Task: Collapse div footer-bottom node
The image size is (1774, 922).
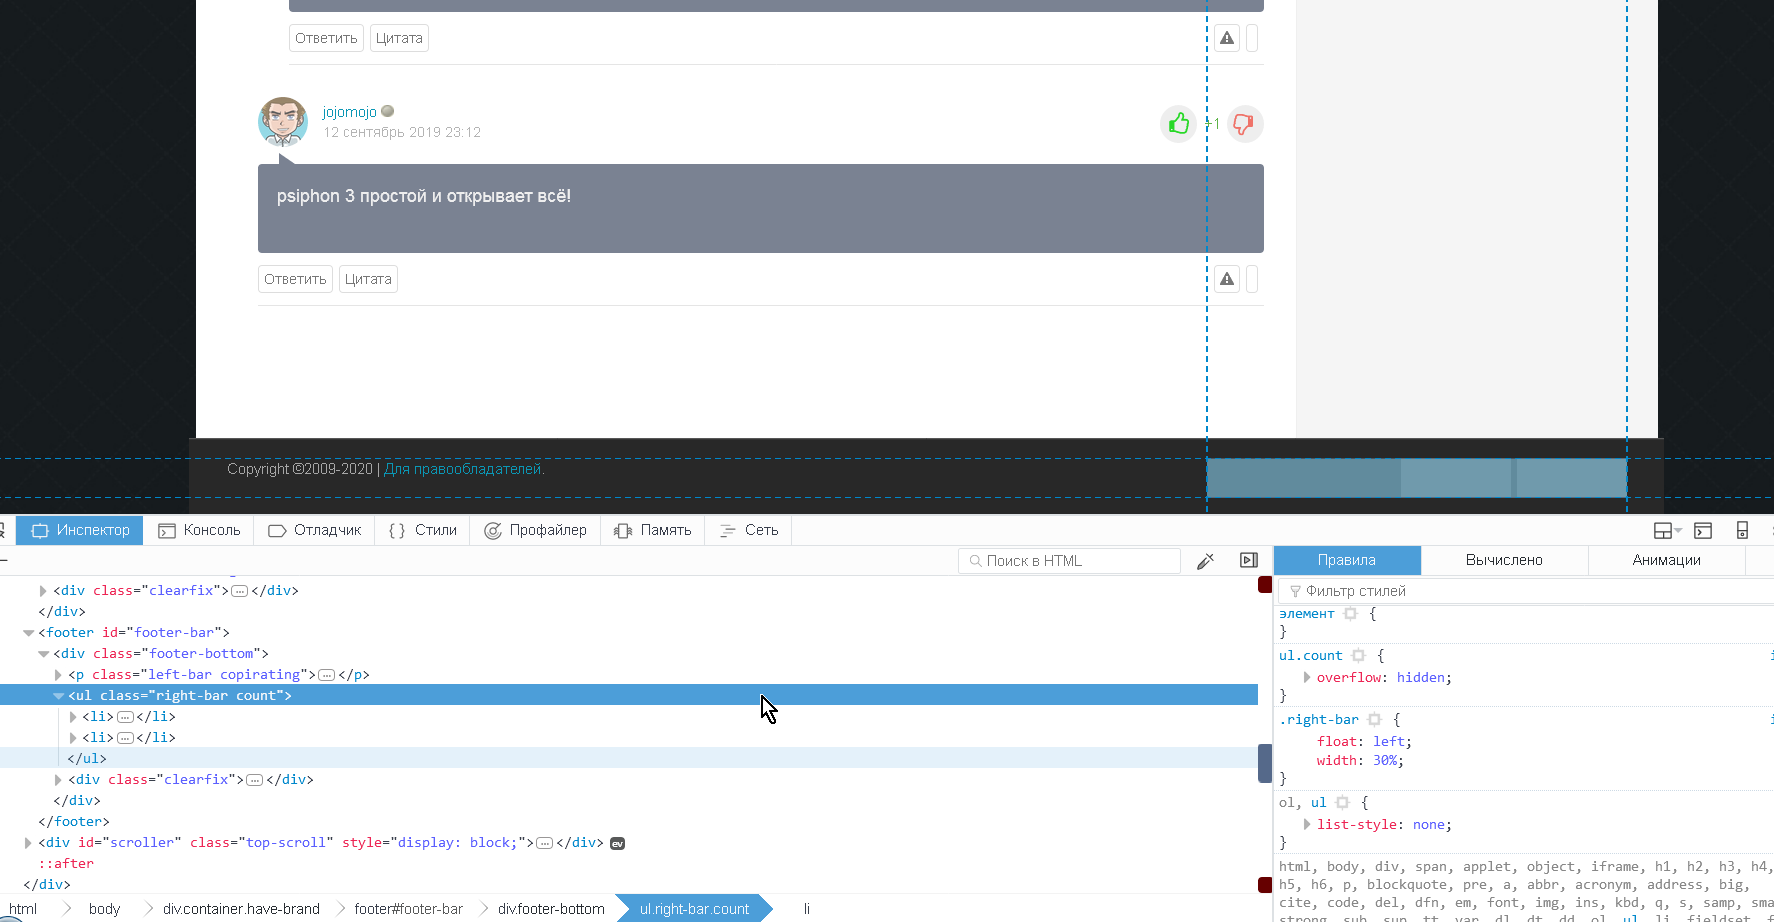Action: [x=44, y=654]
